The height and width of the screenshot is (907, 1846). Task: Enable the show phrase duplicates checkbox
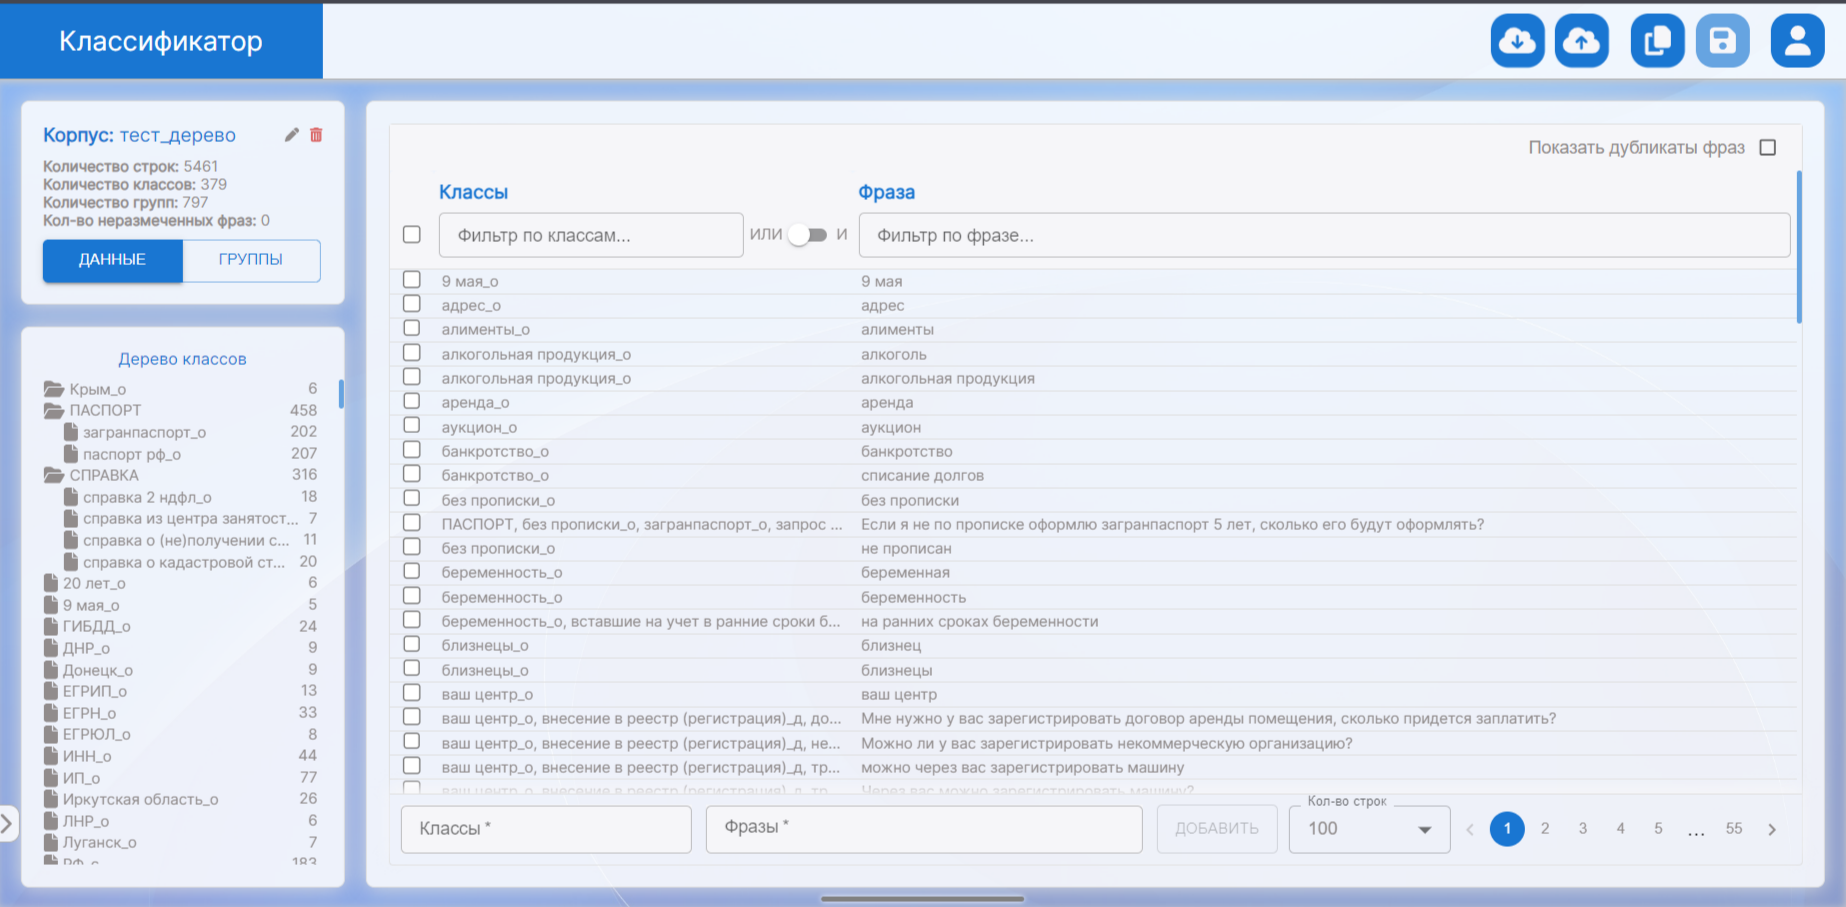pyautogui.click(x=1768, y=148)
